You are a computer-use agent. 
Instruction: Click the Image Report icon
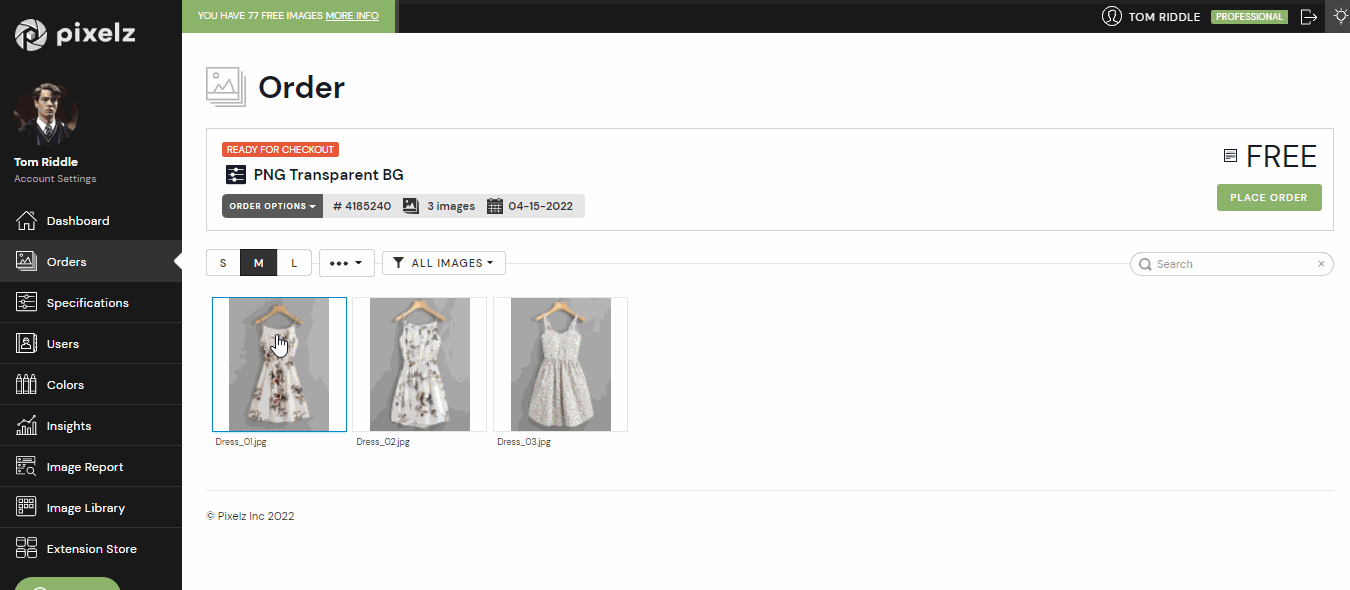click(x=27, y=466)
